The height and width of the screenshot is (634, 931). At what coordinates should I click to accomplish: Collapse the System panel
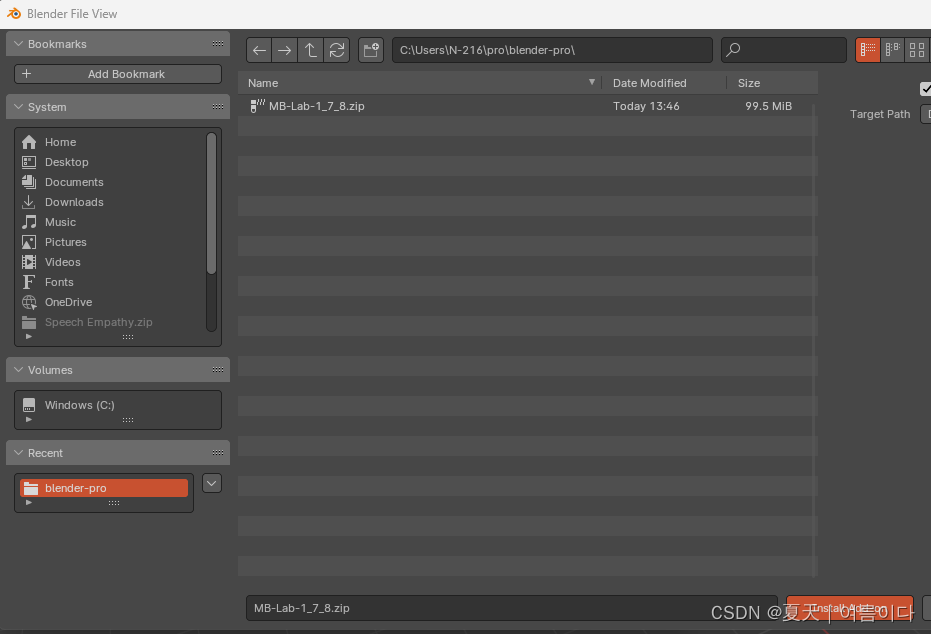18,107
